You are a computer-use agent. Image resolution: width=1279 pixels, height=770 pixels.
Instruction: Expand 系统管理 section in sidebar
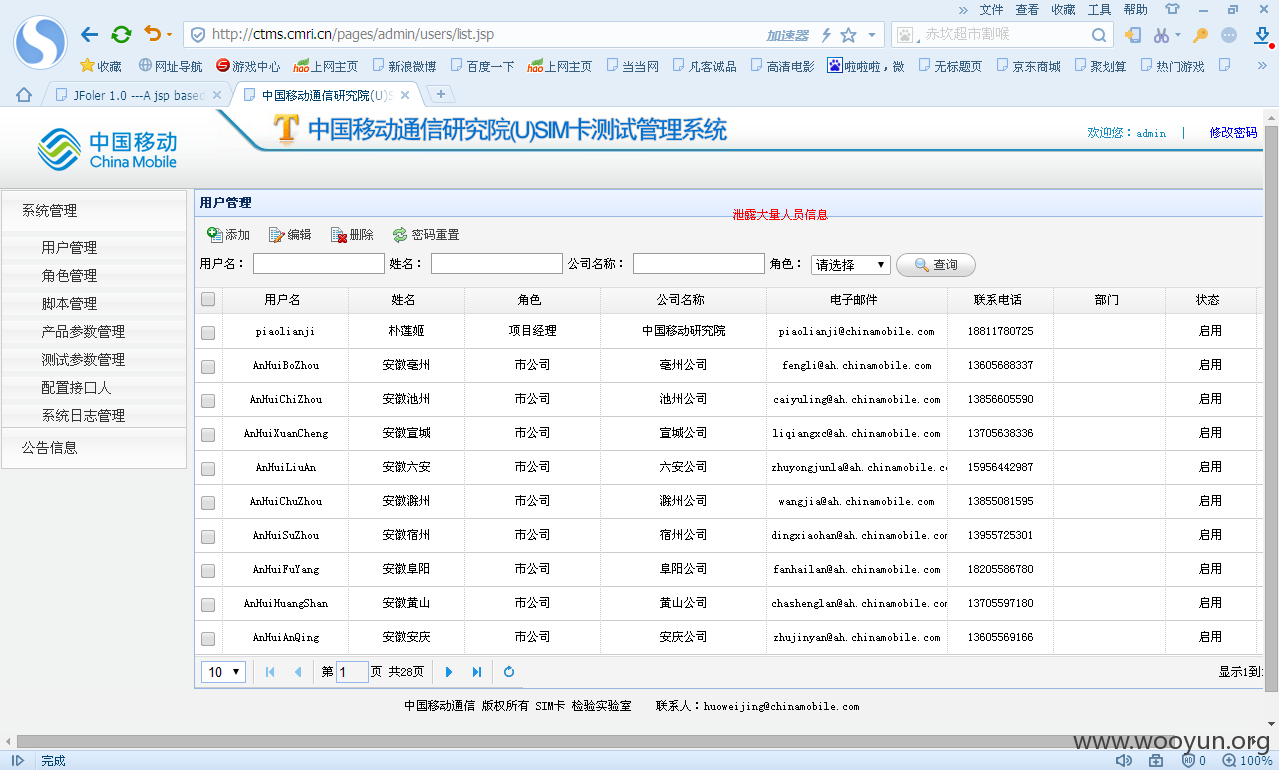[94, 211]
